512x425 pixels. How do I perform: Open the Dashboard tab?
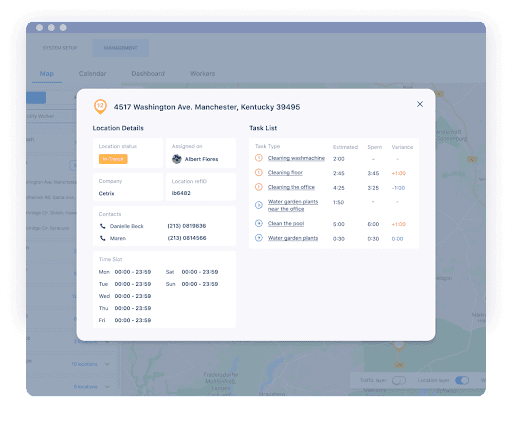(x=148, y=74)
